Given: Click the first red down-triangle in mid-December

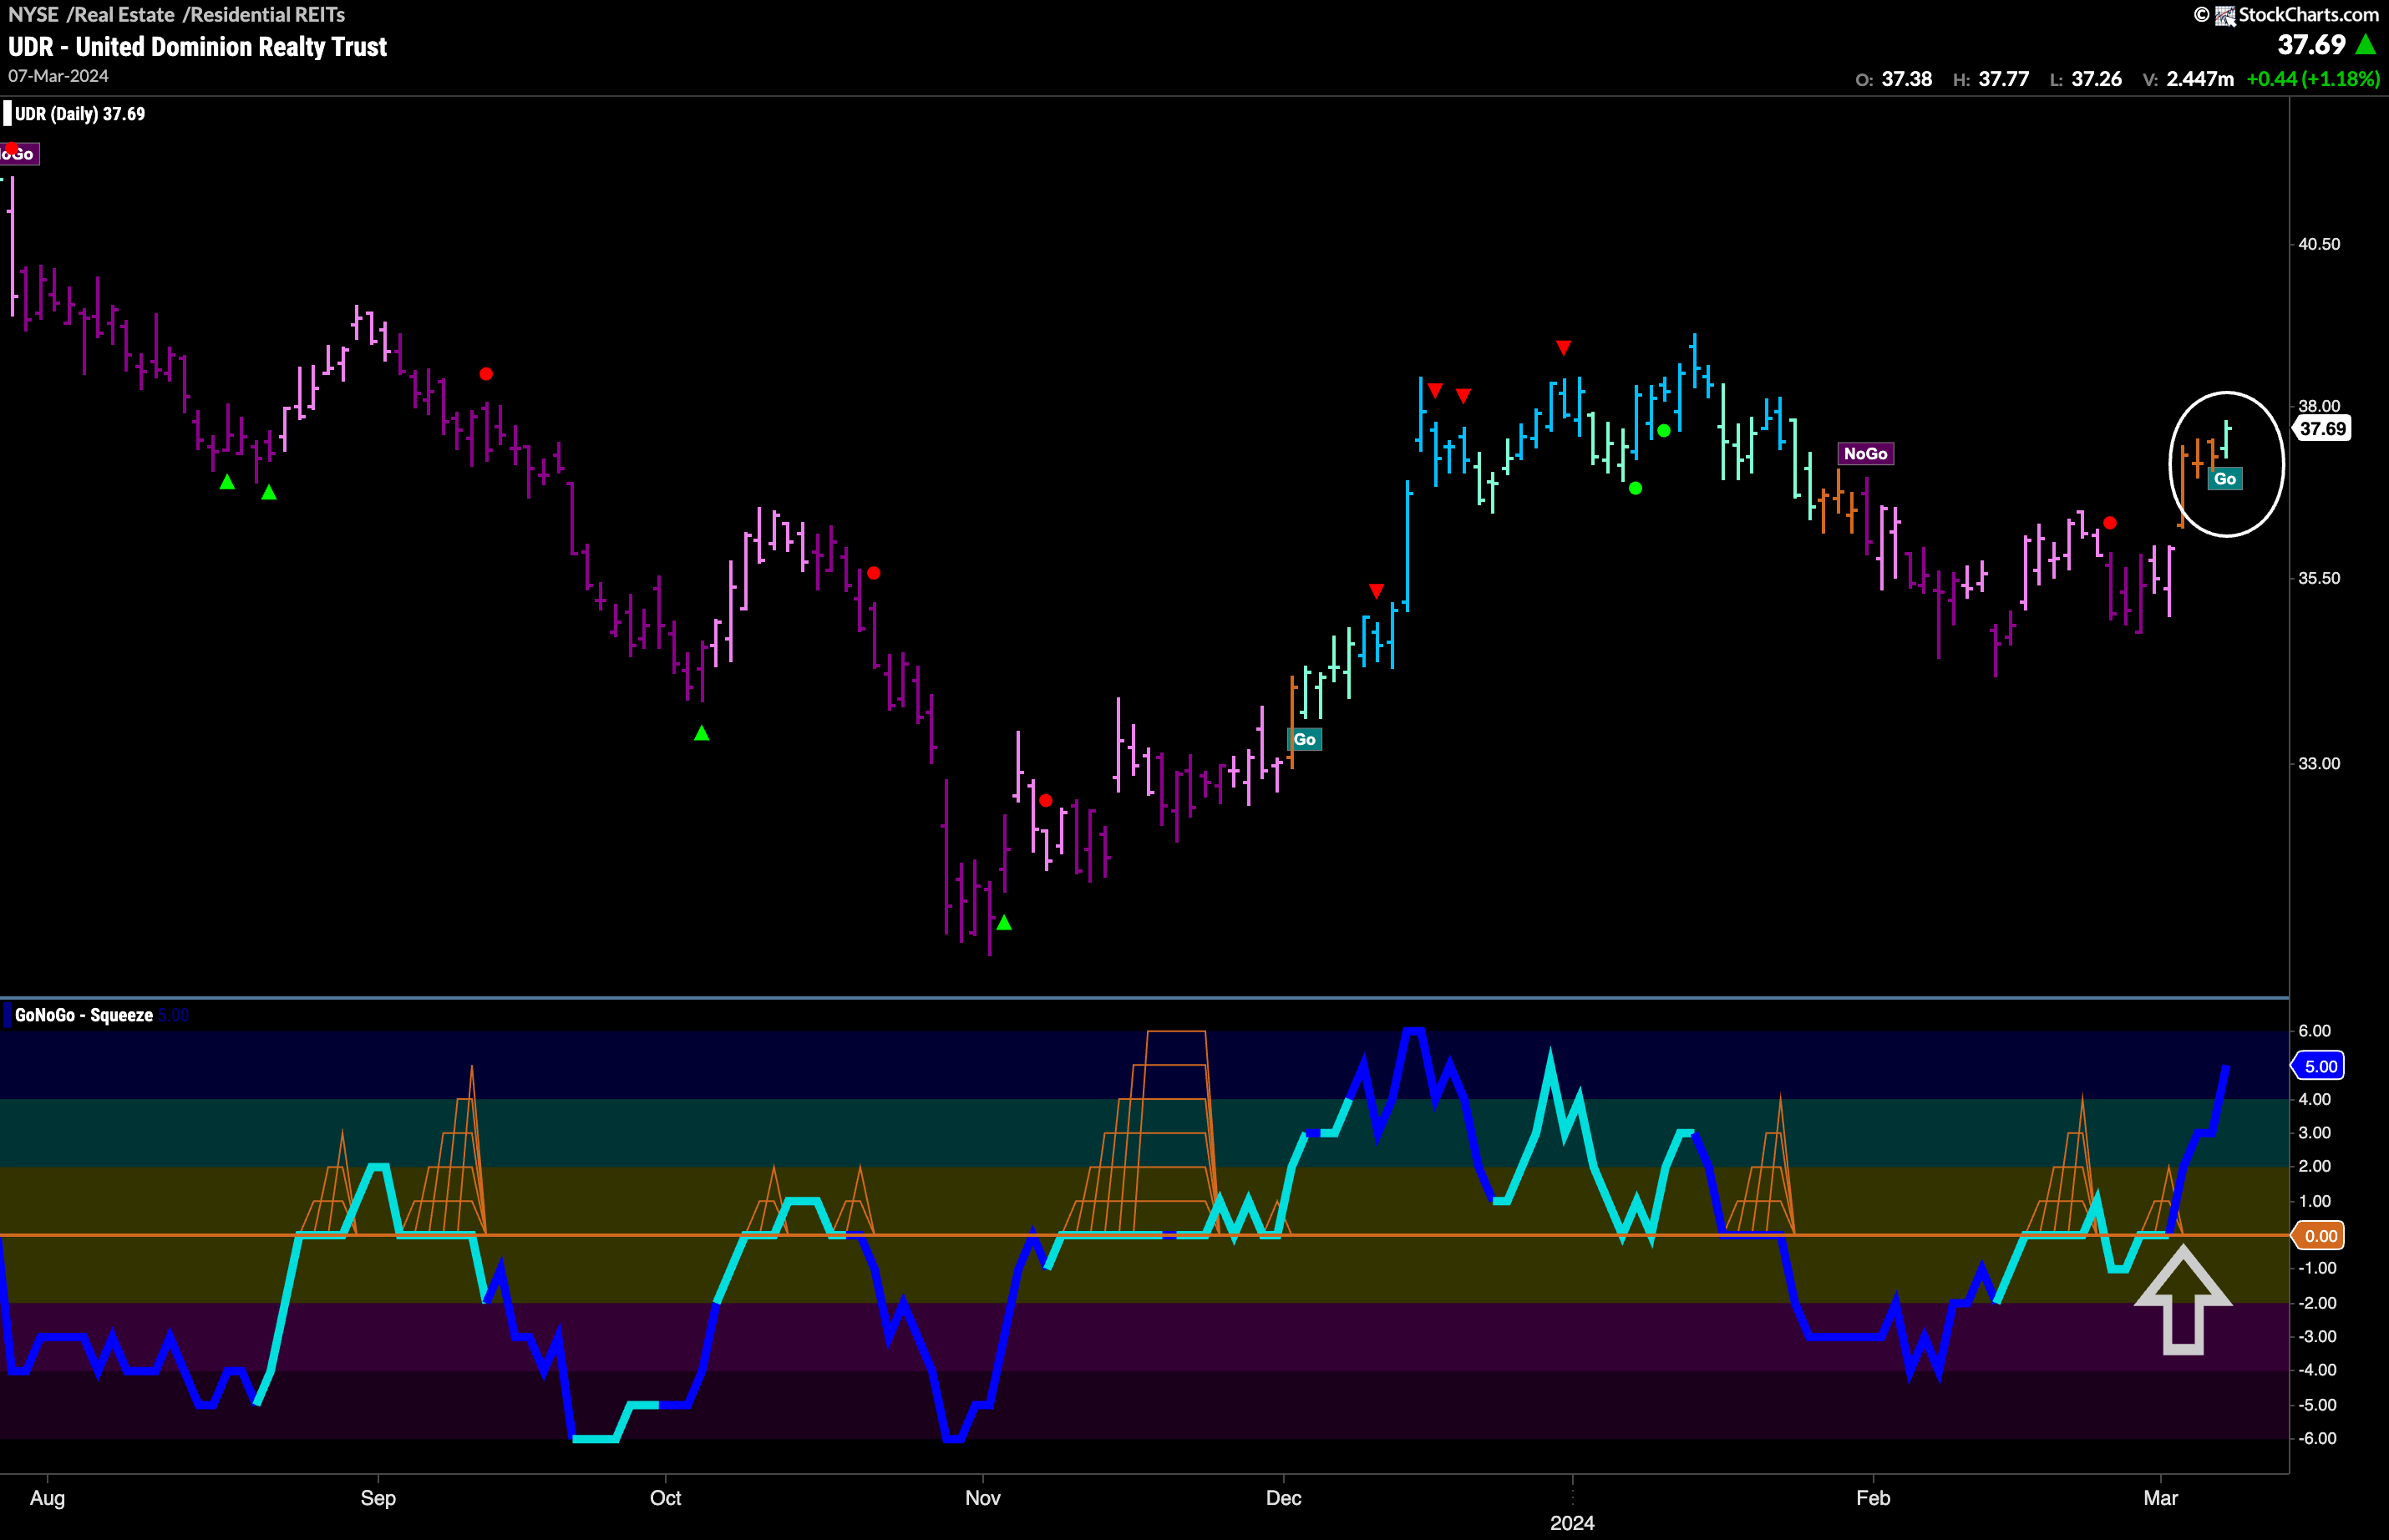Looking at the screenshot, I should [x=1435, y=390].
